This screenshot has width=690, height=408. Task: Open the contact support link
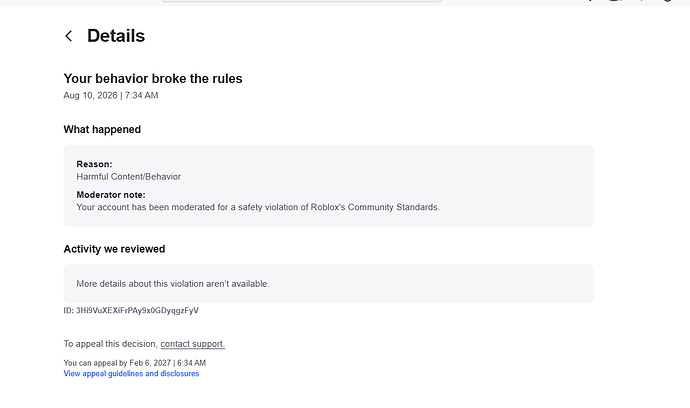pos(192,344)
